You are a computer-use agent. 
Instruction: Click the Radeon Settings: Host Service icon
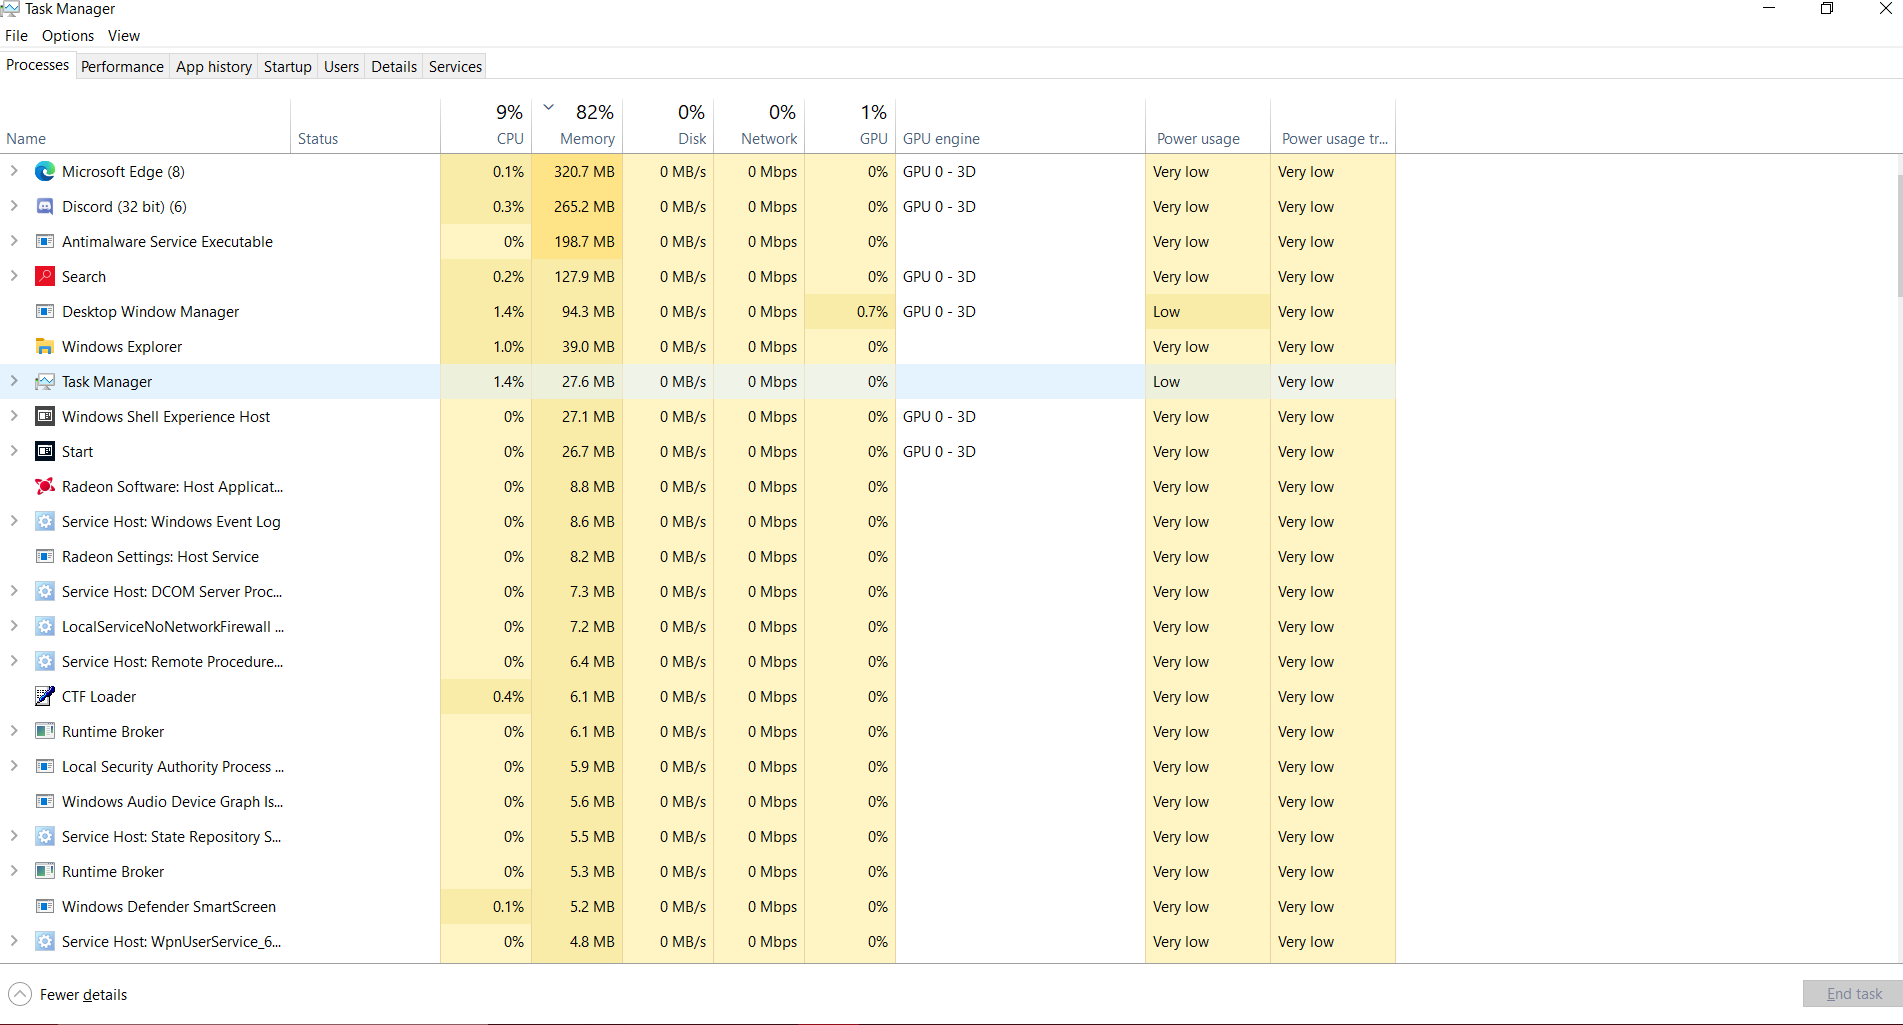point(45,557)
